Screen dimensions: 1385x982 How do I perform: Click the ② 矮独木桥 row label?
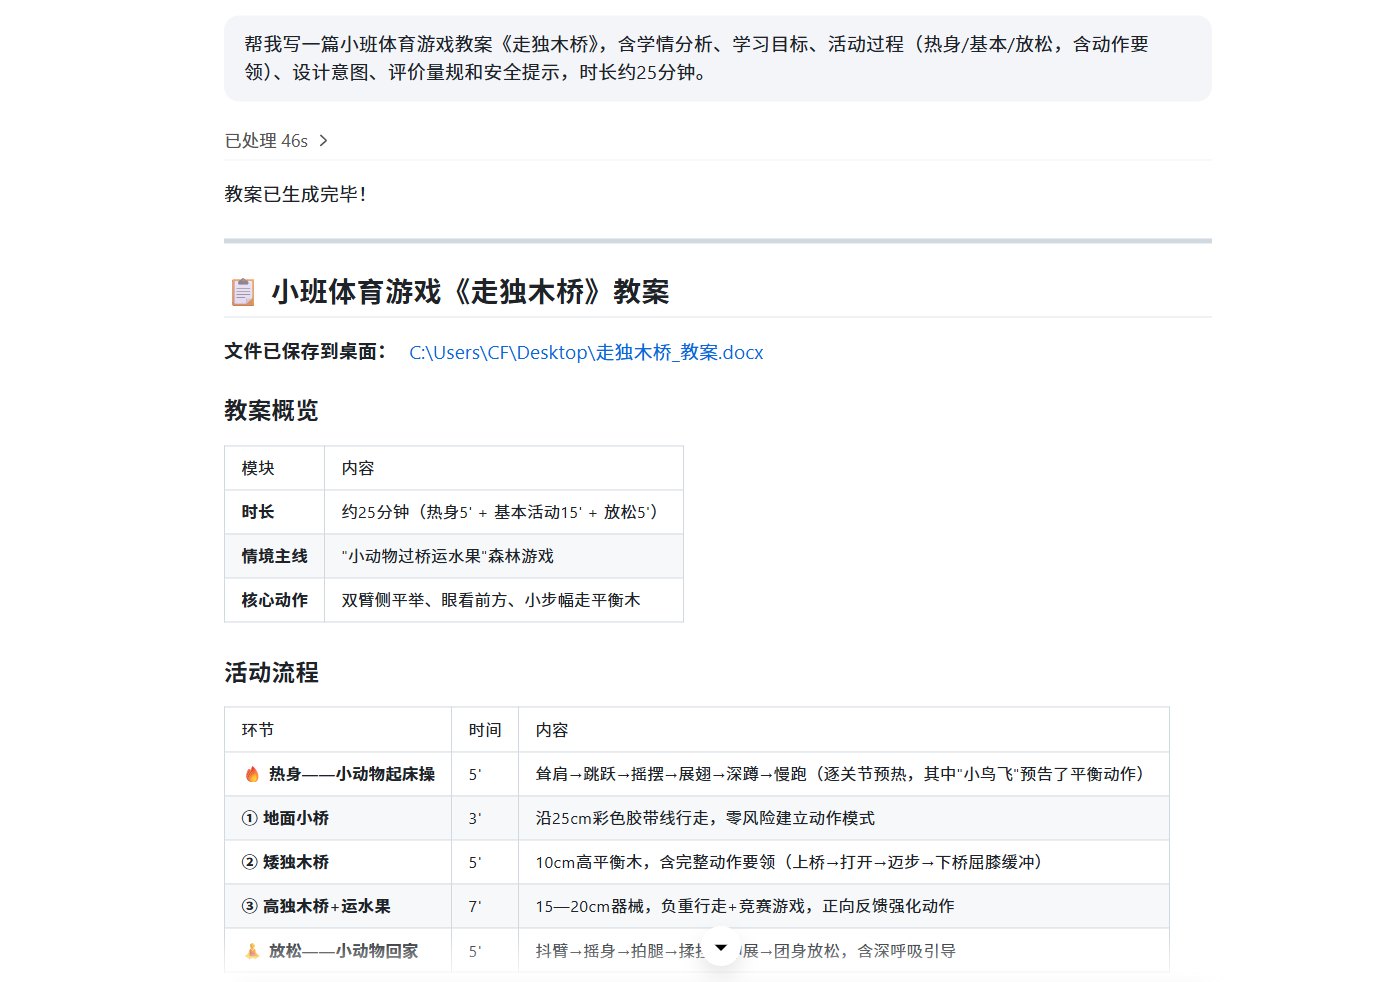pyautogui.click(x=285, y=862)
